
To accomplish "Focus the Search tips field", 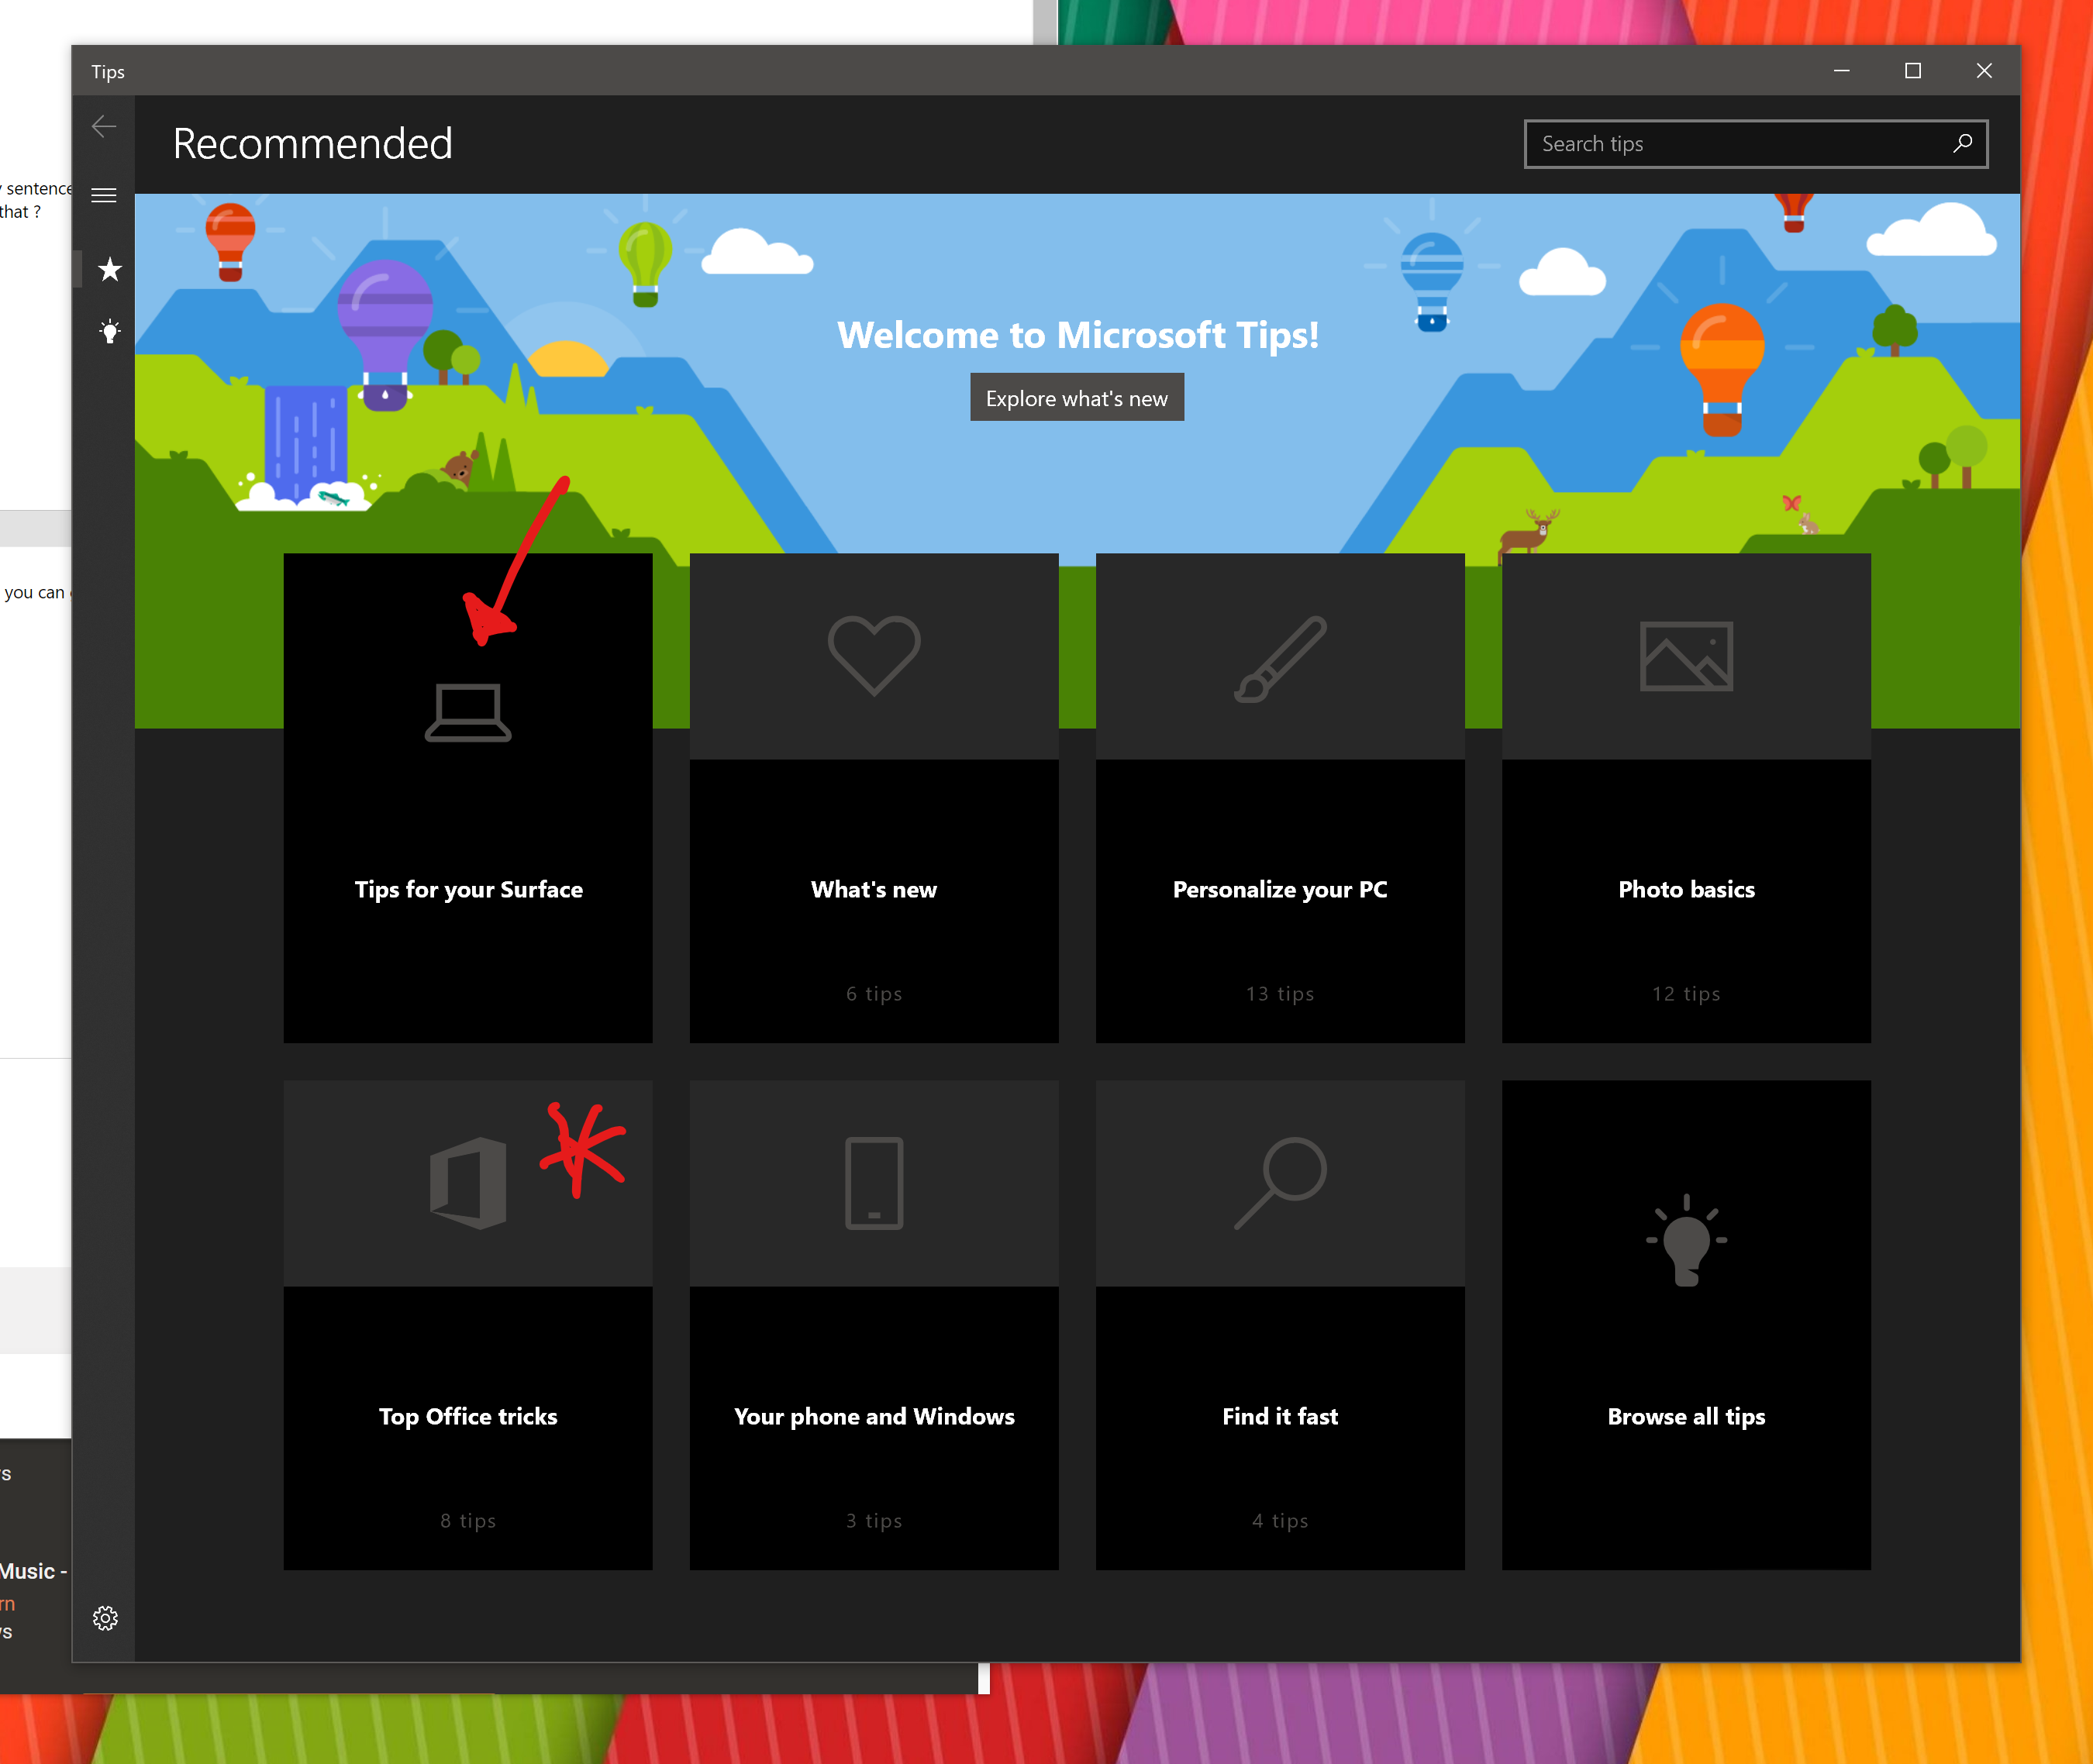I will (1740, 144).
